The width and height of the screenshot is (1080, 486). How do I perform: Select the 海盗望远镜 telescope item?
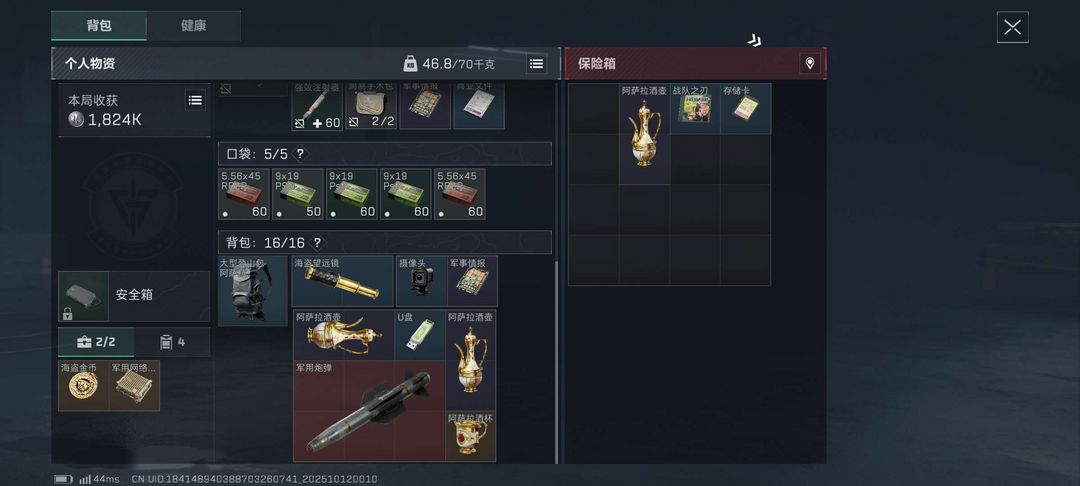pyautogui.click(x=342, y=281)
